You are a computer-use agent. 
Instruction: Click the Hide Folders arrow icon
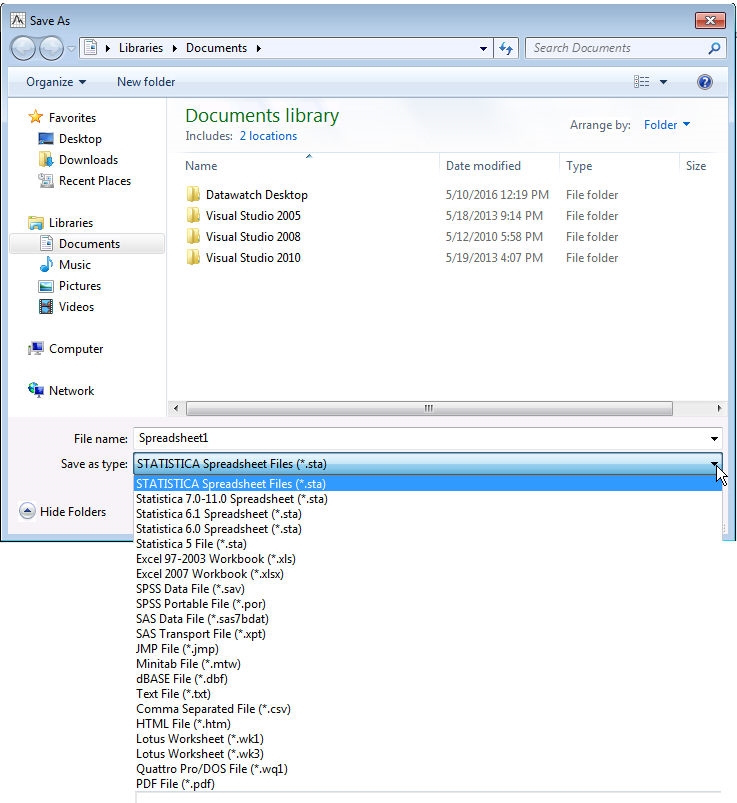[27, 511]
